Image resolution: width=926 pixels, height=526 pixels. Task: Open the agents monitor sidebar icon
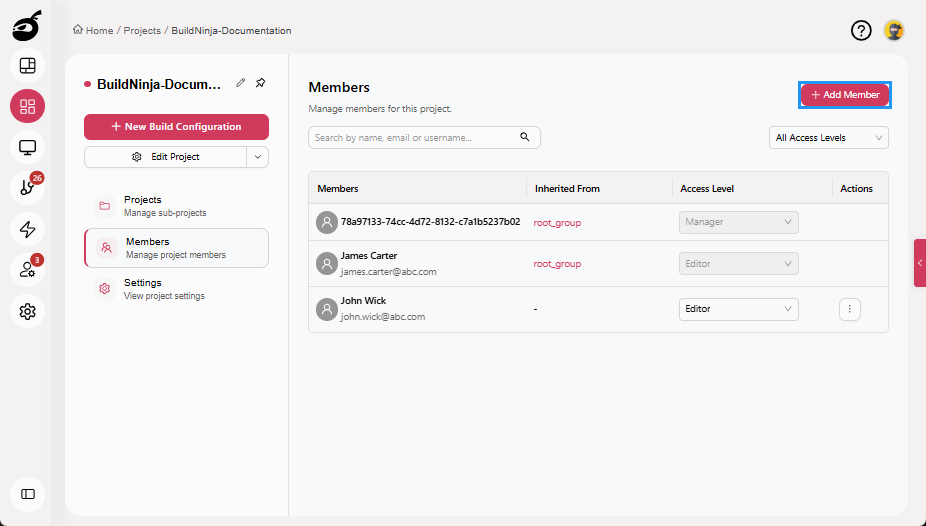[28, 147]
